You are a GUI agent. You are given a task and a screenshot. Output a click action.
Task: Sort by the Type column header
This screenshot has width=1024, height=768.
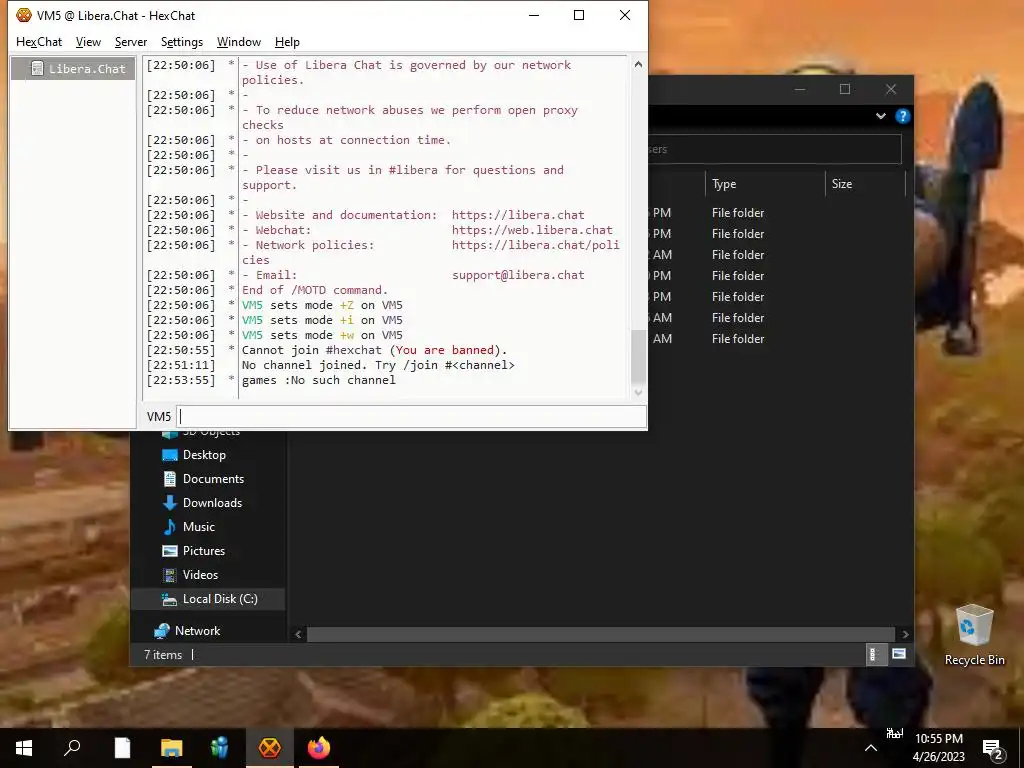(x=765, y=184)
